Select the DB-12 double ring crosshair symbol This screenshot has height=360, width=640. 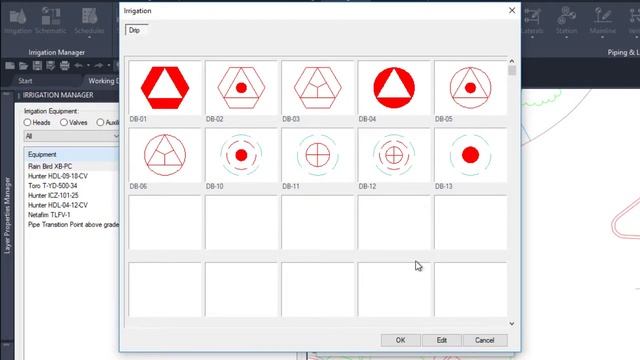394,155
